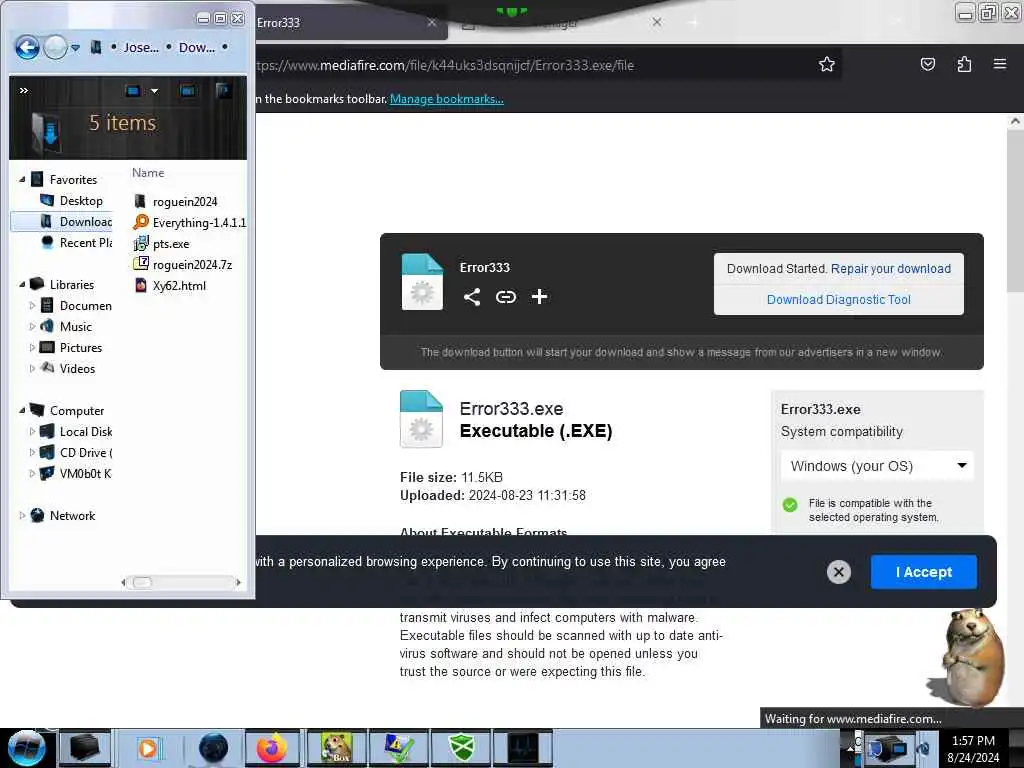
Task: Expand the Pictures library node
Action: 32,347
